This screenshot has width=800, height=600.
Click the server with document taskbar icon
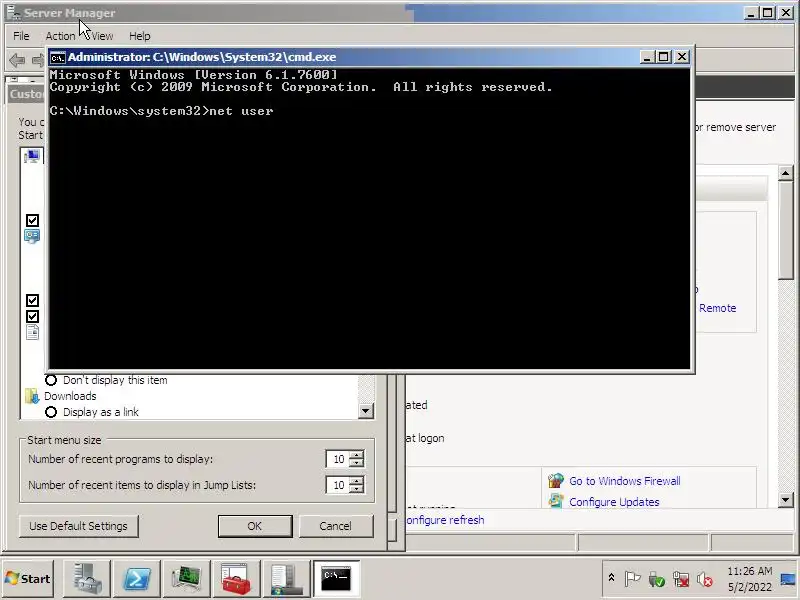tap(286, 579)
